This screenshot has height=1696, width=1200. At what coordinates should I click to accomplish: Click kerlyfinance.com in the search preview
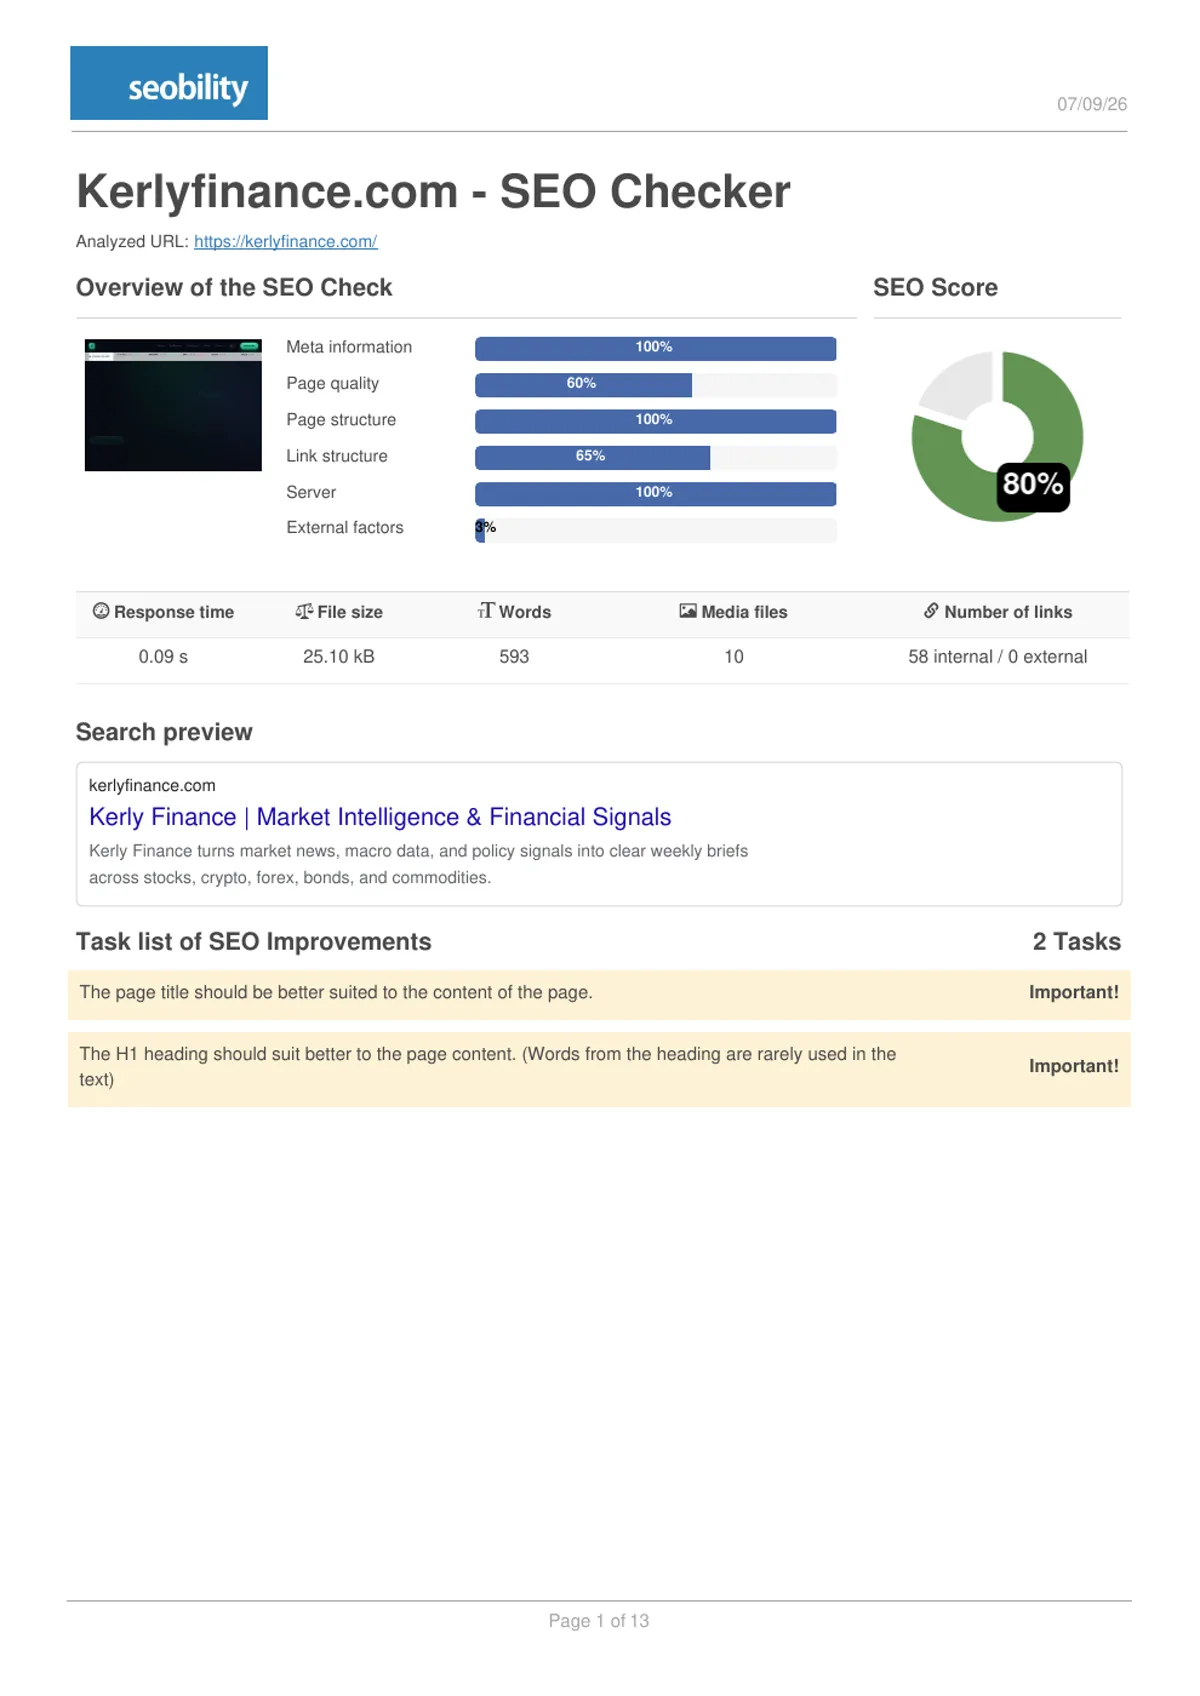(x=152, y=785)
